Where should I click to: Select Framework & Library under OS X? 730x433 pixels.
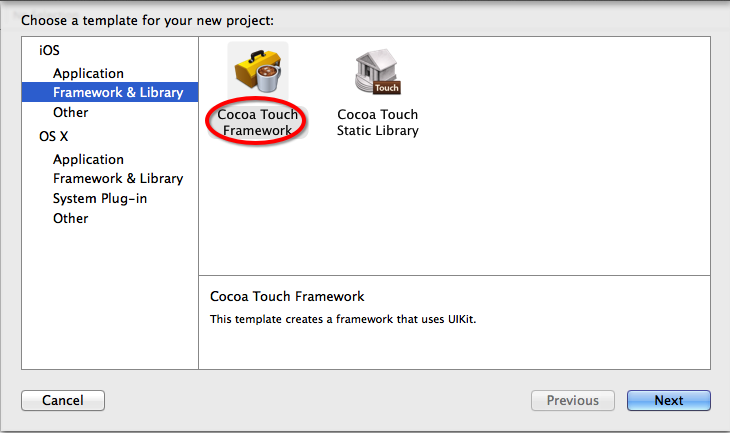(118, 179)
